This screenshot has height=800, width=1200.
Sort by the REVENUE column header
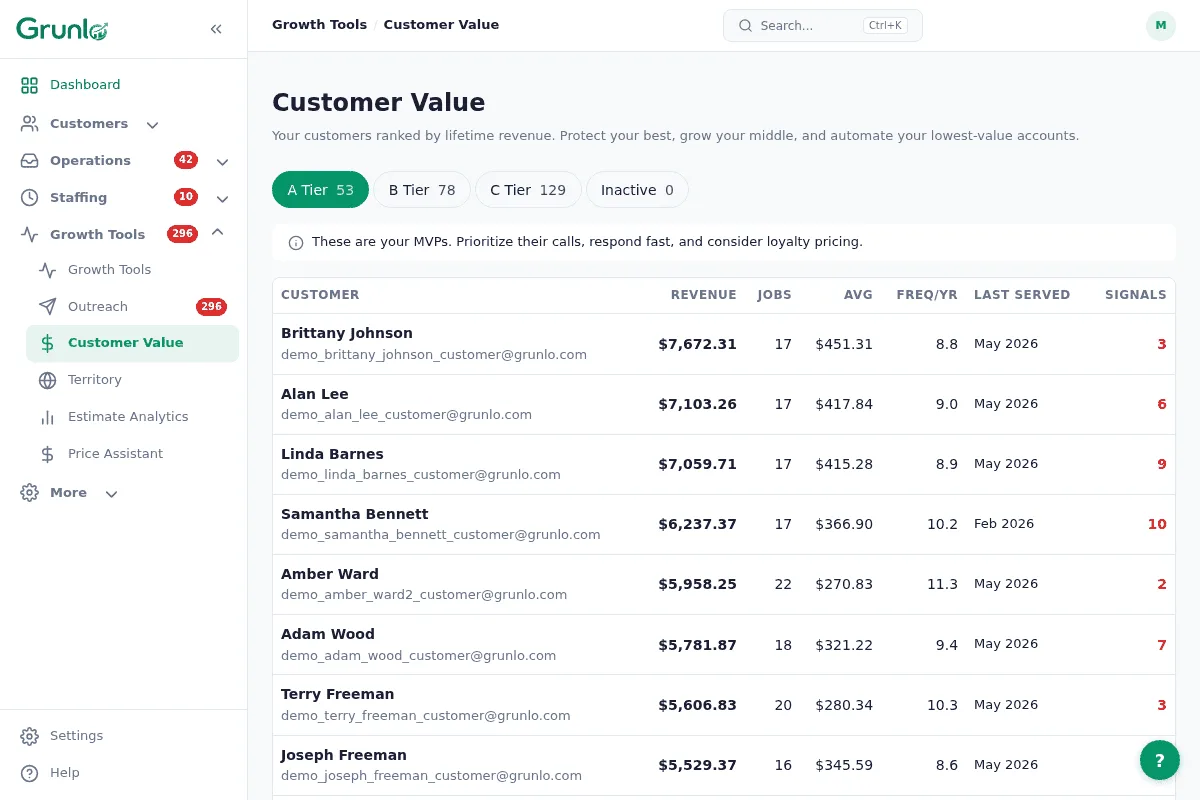(x=703, y=295)
